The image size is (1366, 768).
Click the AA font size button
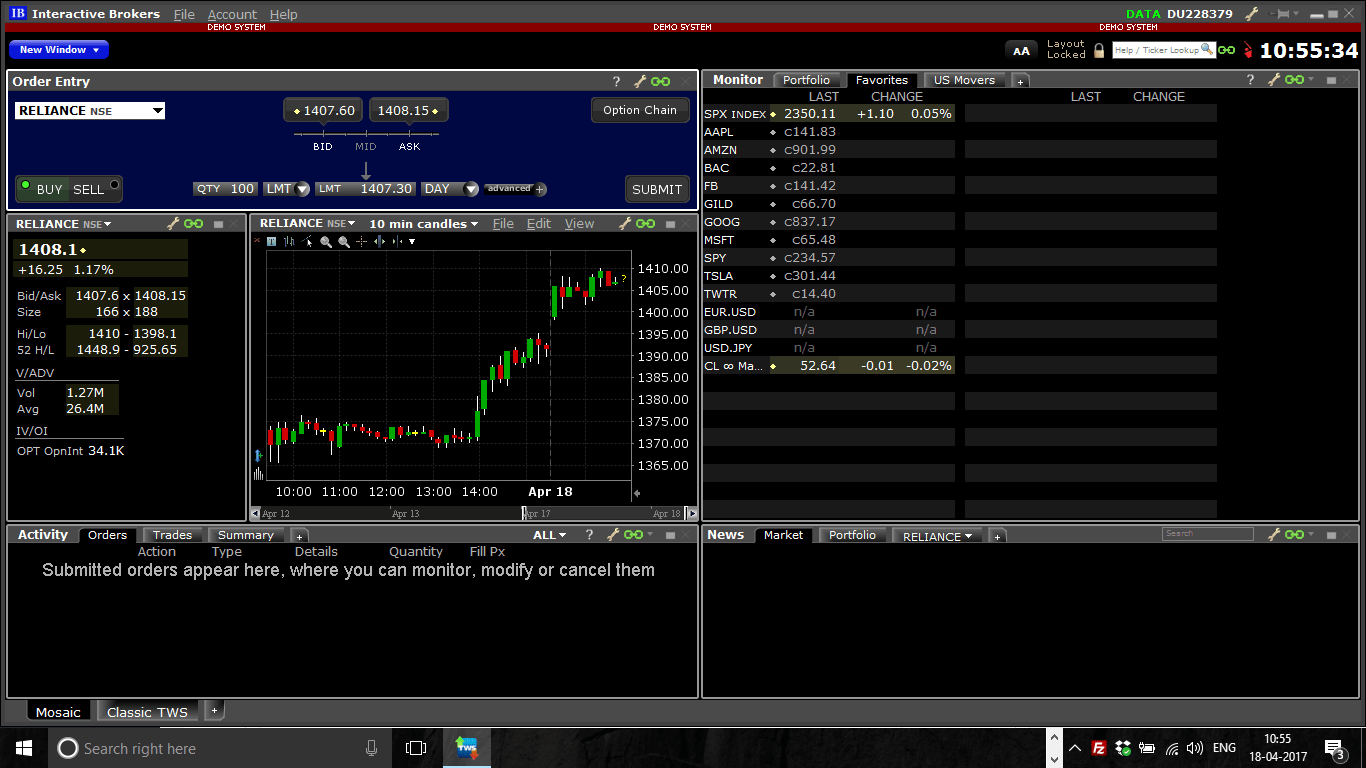coord(1021,50)
